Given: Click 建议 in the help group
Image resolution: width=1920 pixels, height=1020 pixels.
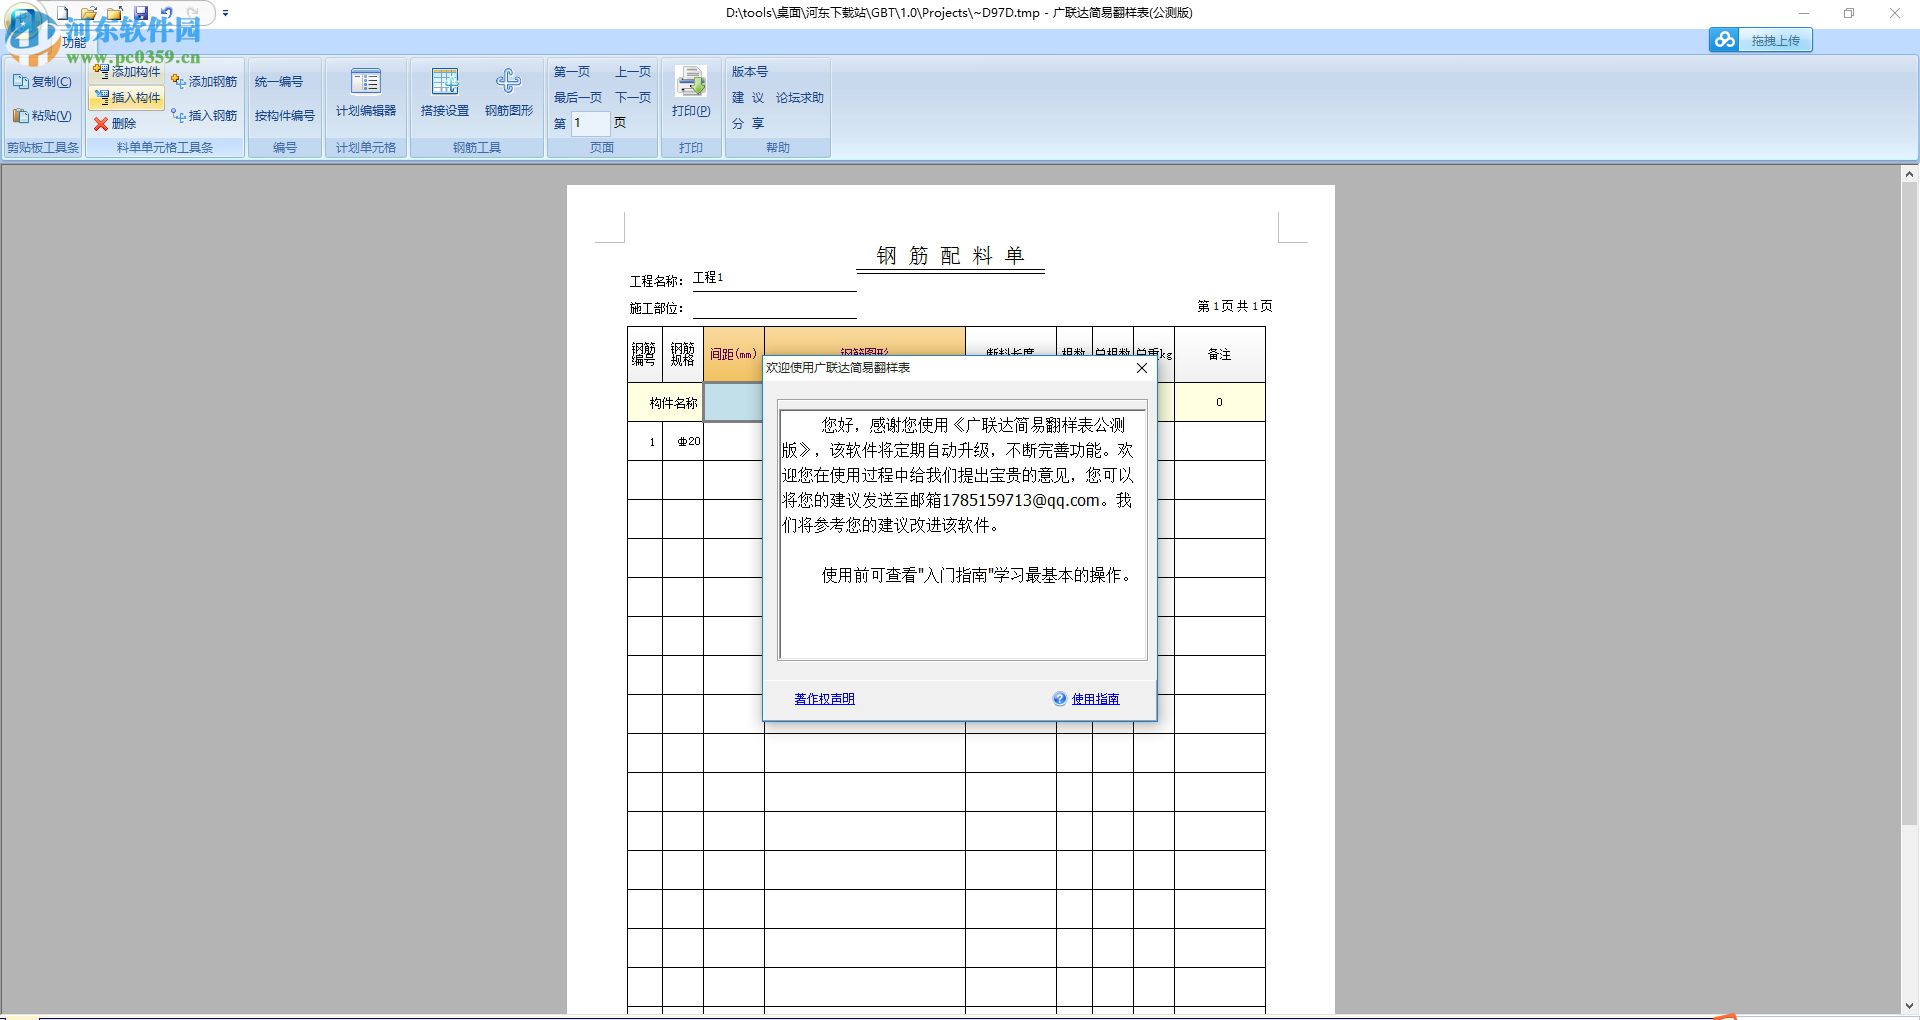Looking at the screenshot, I should pos(748,98).
